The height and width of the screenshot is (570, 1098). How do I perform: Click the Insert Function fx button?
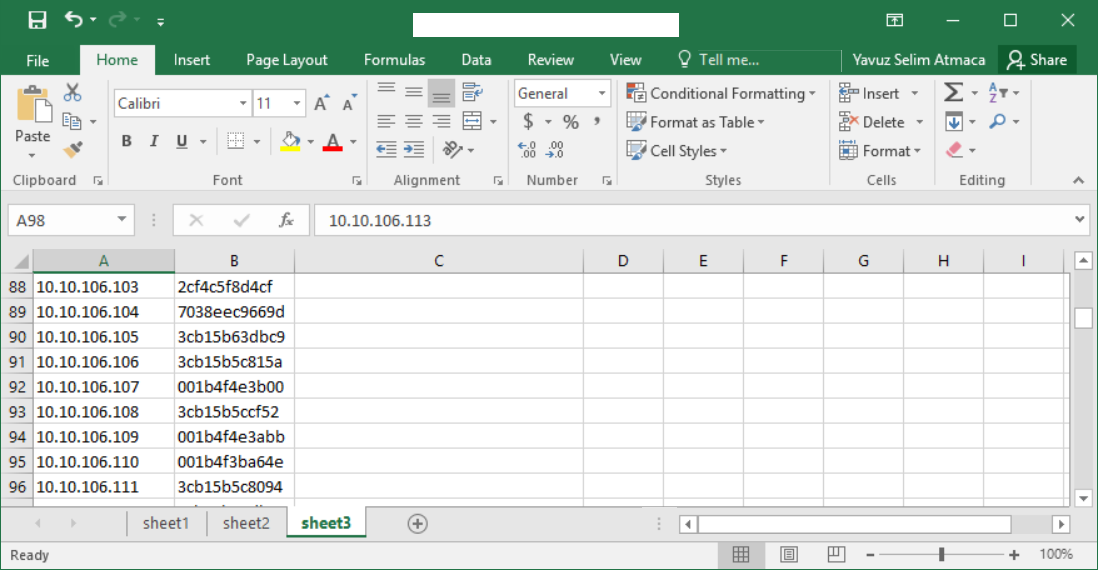pyautogui.click(x=286, y=221)
